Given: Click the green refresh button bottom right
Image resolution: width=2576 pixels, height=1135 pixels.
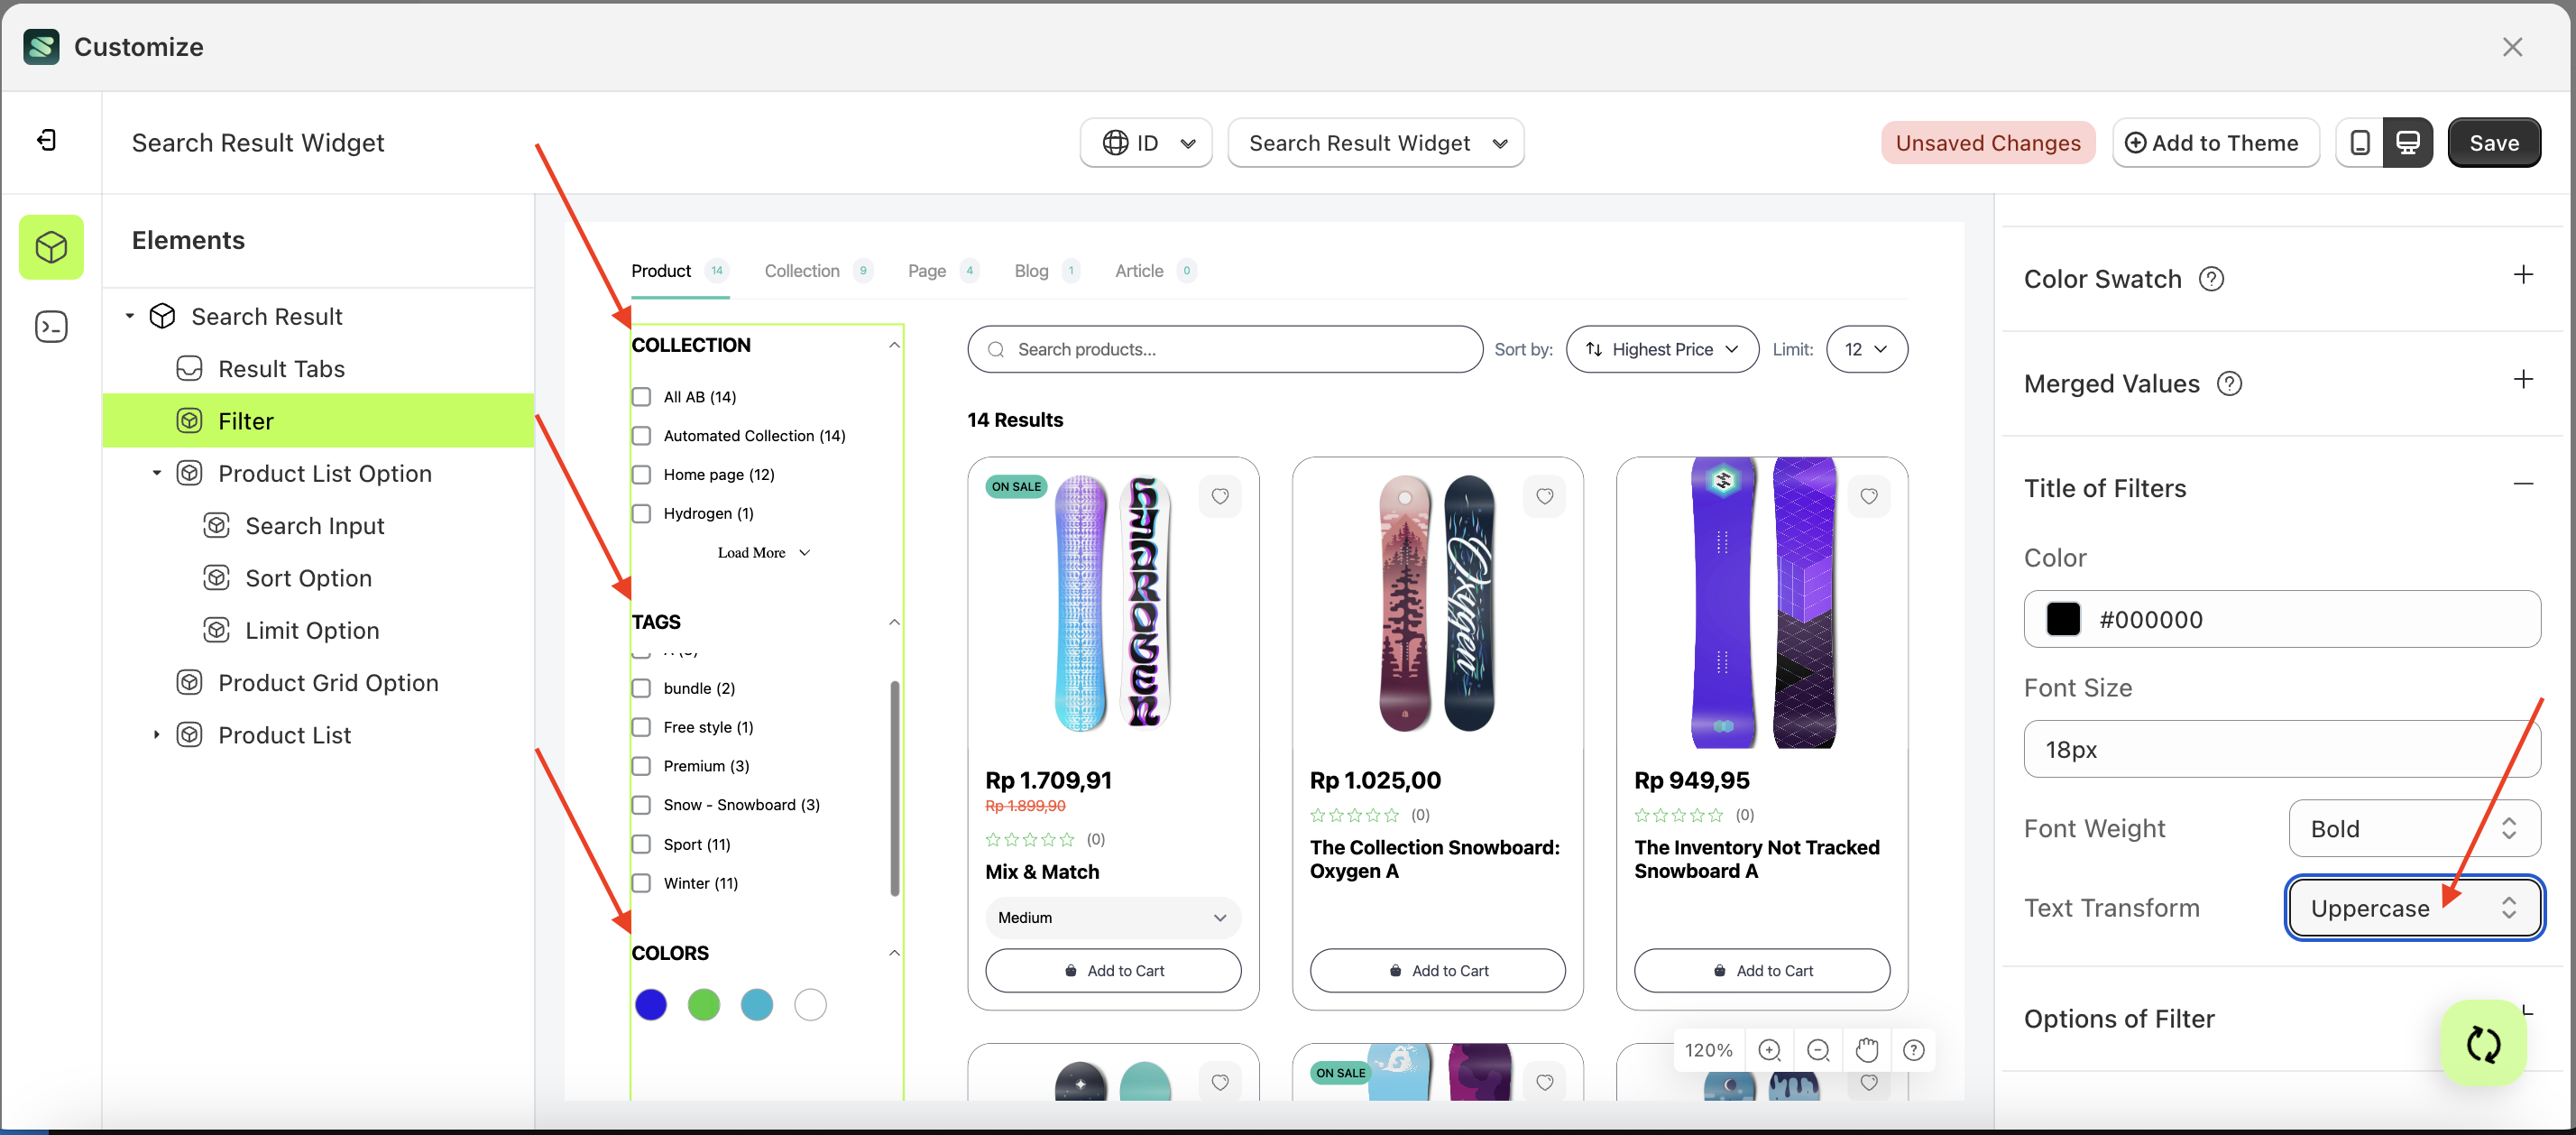Looking at the screenshot, I should [2483, 1043].
